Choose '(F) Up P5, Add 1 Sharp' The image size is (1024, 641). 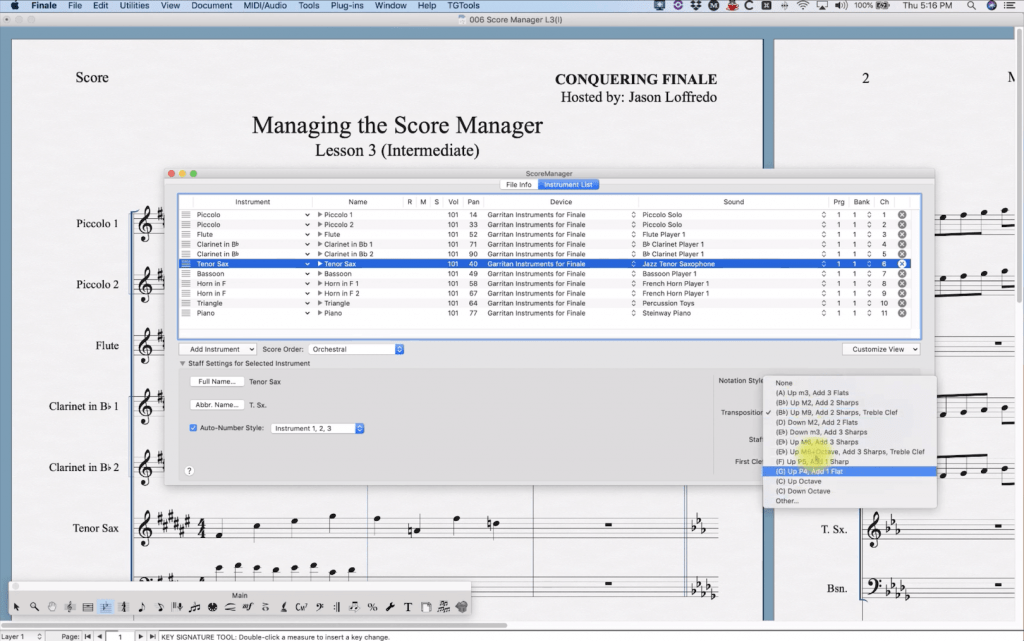click(850, 461)
